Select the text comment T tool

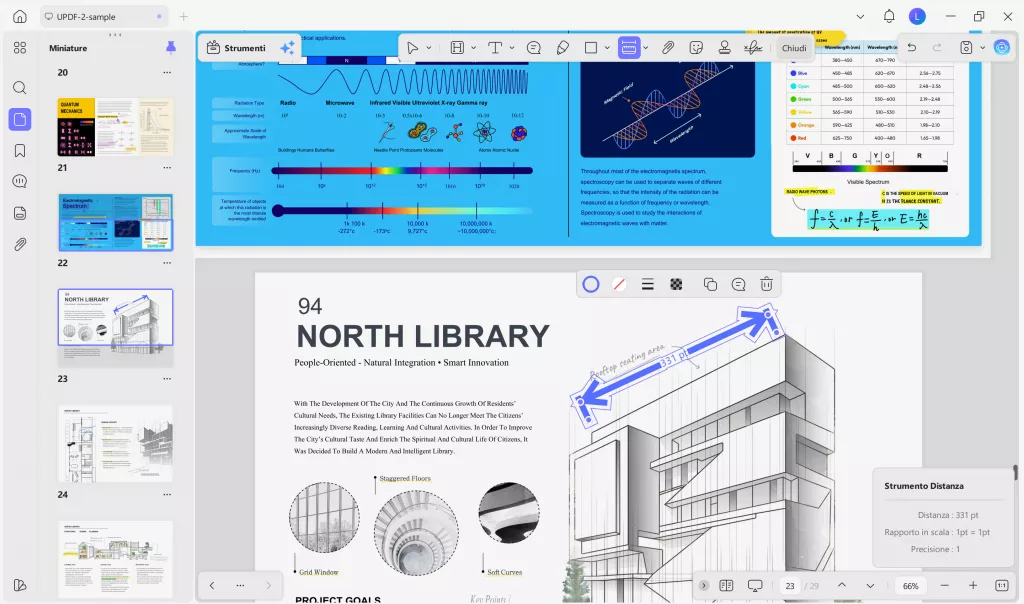494,48
